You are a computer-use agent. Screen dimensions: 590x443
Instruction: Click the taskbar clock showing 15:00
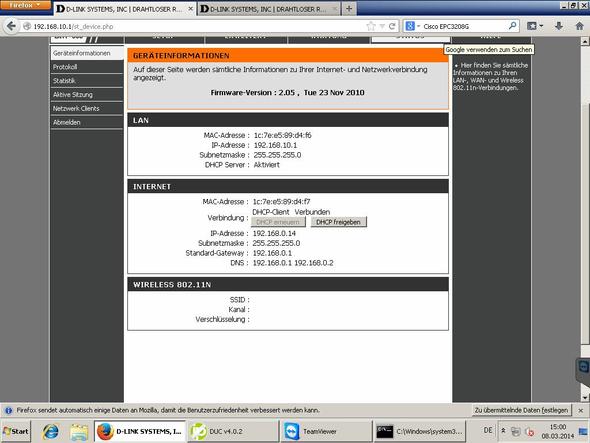[x=558, y=431]
